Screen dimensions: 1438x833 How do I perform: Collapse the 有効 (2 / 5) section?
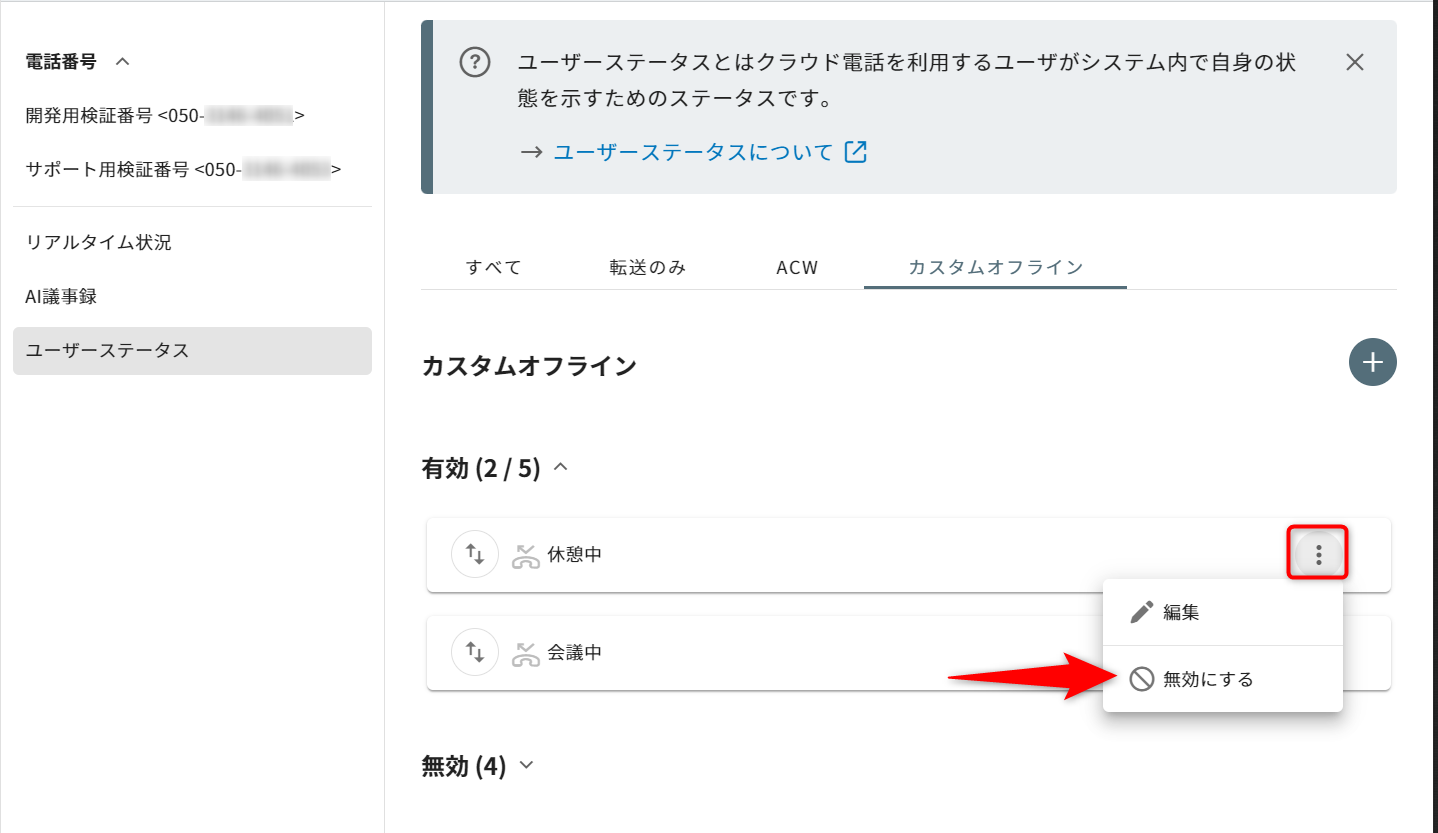(561, 467)
